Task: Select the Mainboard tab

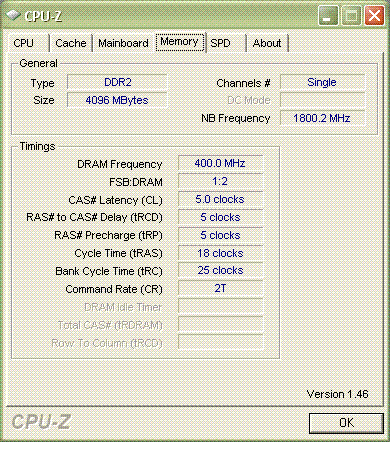Action: 123,43
